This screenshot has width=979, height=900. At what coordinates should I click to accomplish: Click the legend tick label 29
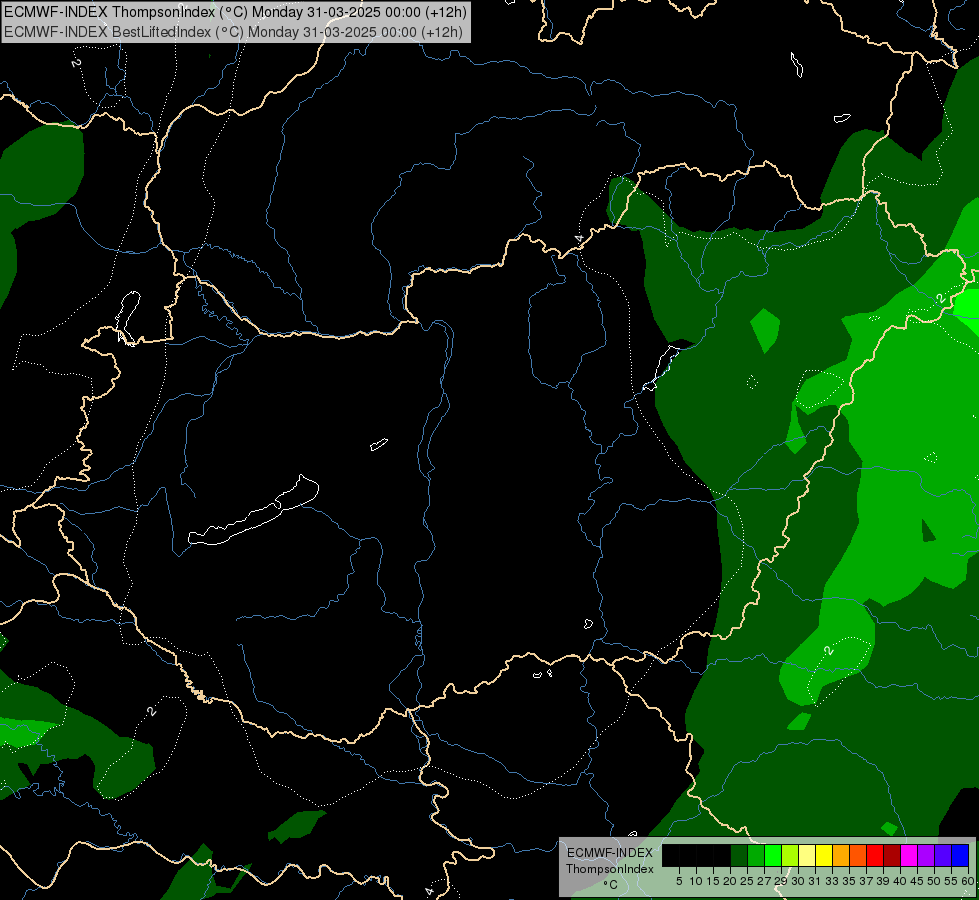click(x=781, y=881)
